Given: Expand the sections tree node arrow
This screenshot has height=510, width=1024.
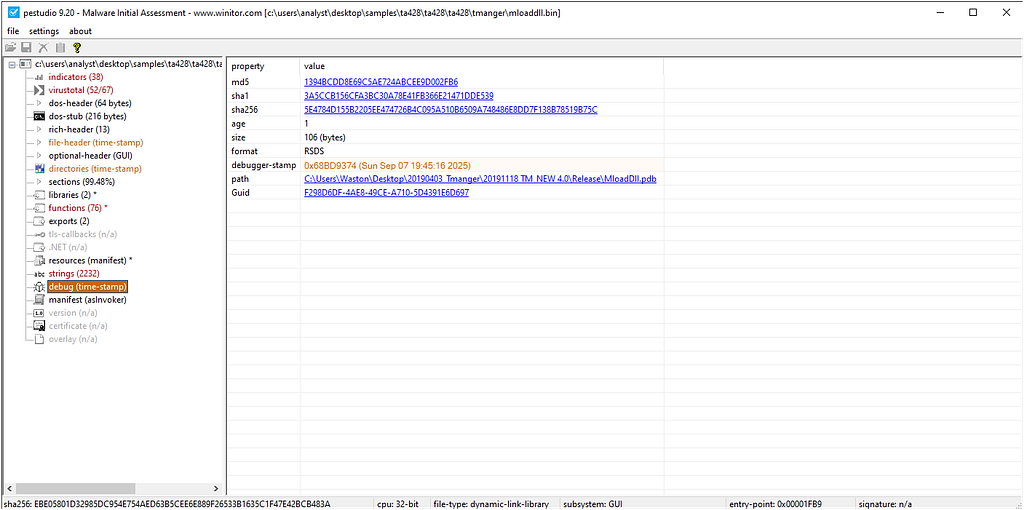Looking at the screenshot, I should tap(39, 182).
